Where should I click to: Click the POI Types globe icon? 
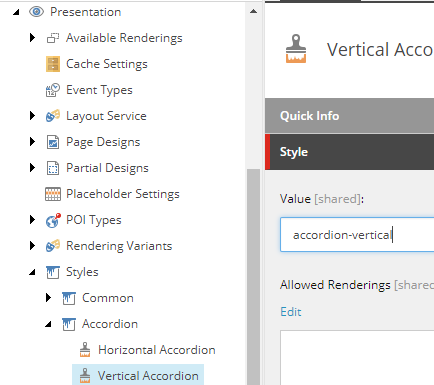(53, 220)
